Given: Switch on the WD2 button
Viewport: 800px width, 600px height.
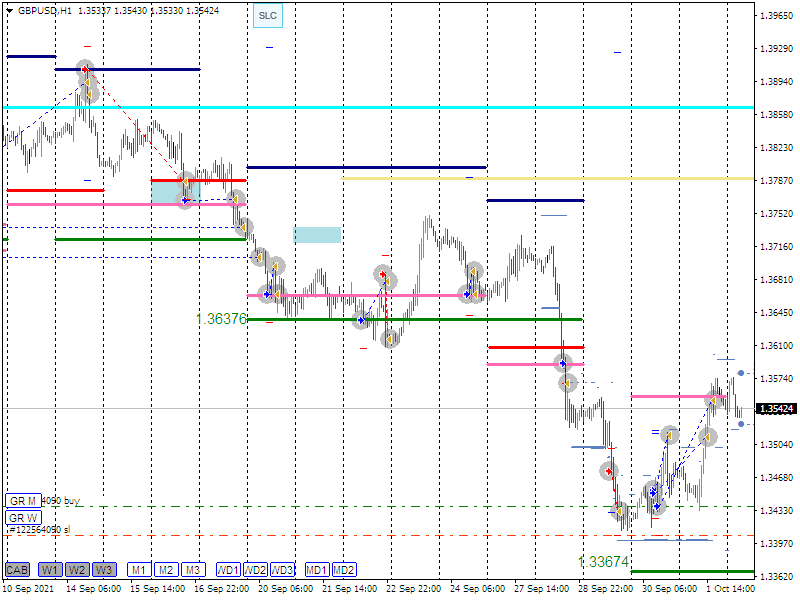Looking at the screenshot, I should [x=256, y=570].
